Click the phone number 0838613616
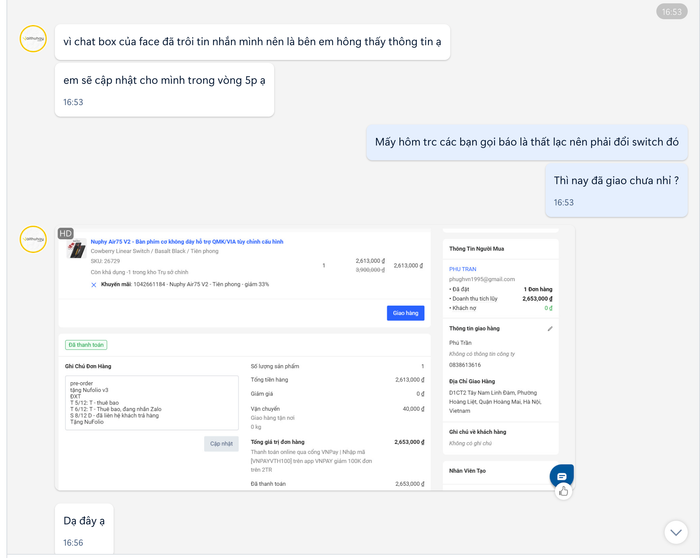The height and width of the screenshot is (558, 700). pyautogui.click(x=465, y=365)
